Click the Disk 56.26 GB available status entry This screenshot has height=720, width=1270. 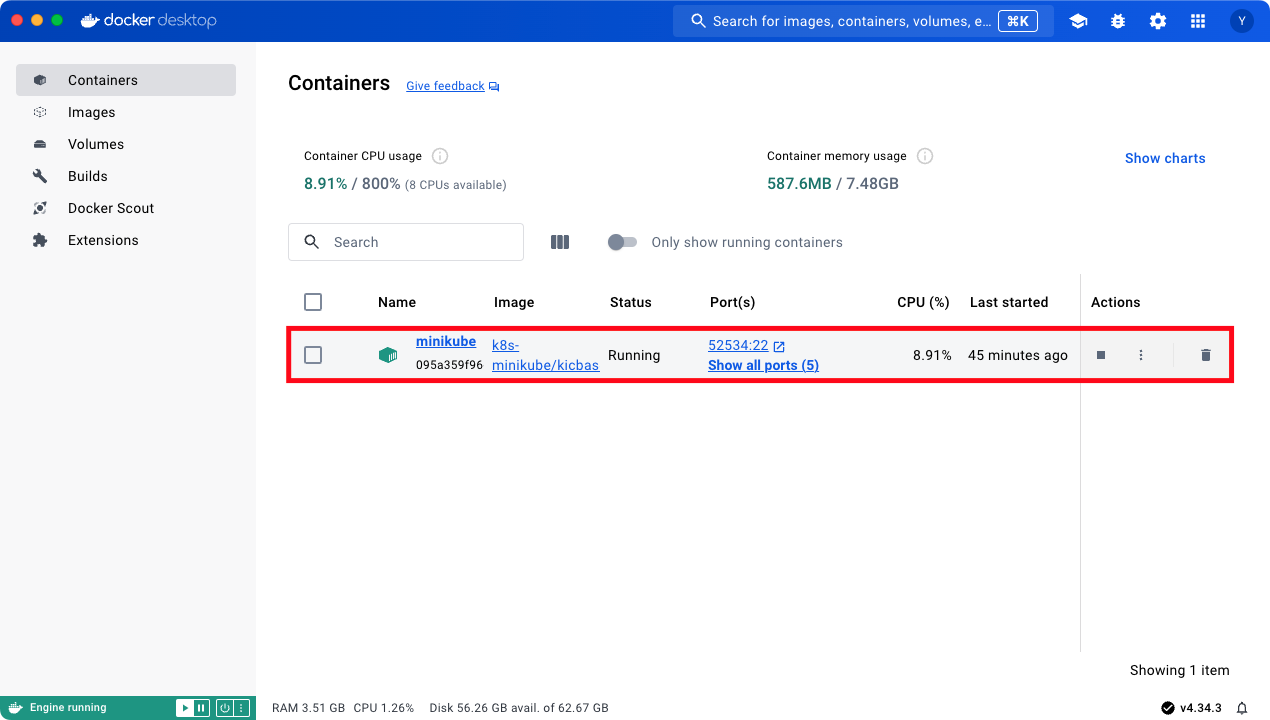click(x=519, y=708)
